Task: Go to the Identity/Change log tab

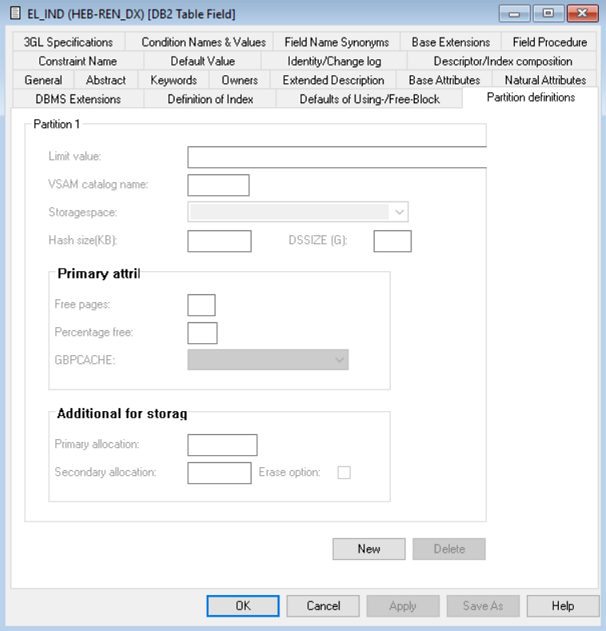Action: coord(334,61)
